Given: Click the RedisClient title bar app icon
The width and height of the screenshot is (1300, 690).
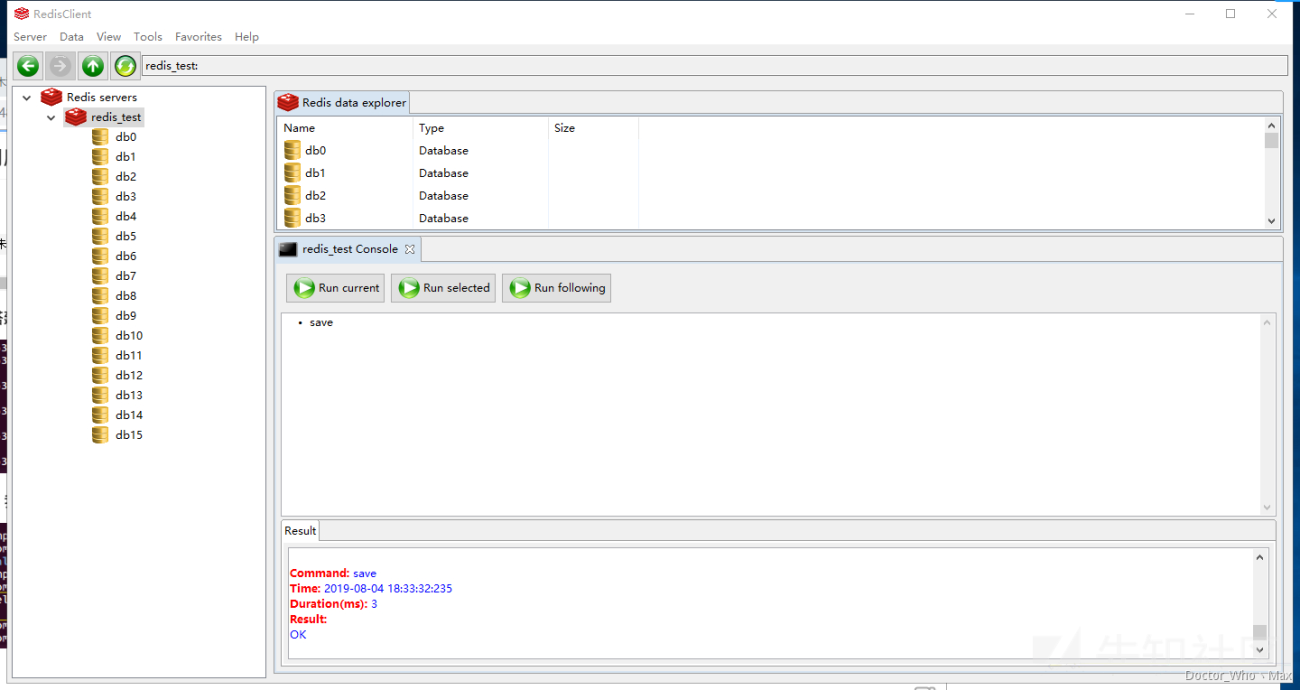Looking at the screenshot, I should pos(22,14).
